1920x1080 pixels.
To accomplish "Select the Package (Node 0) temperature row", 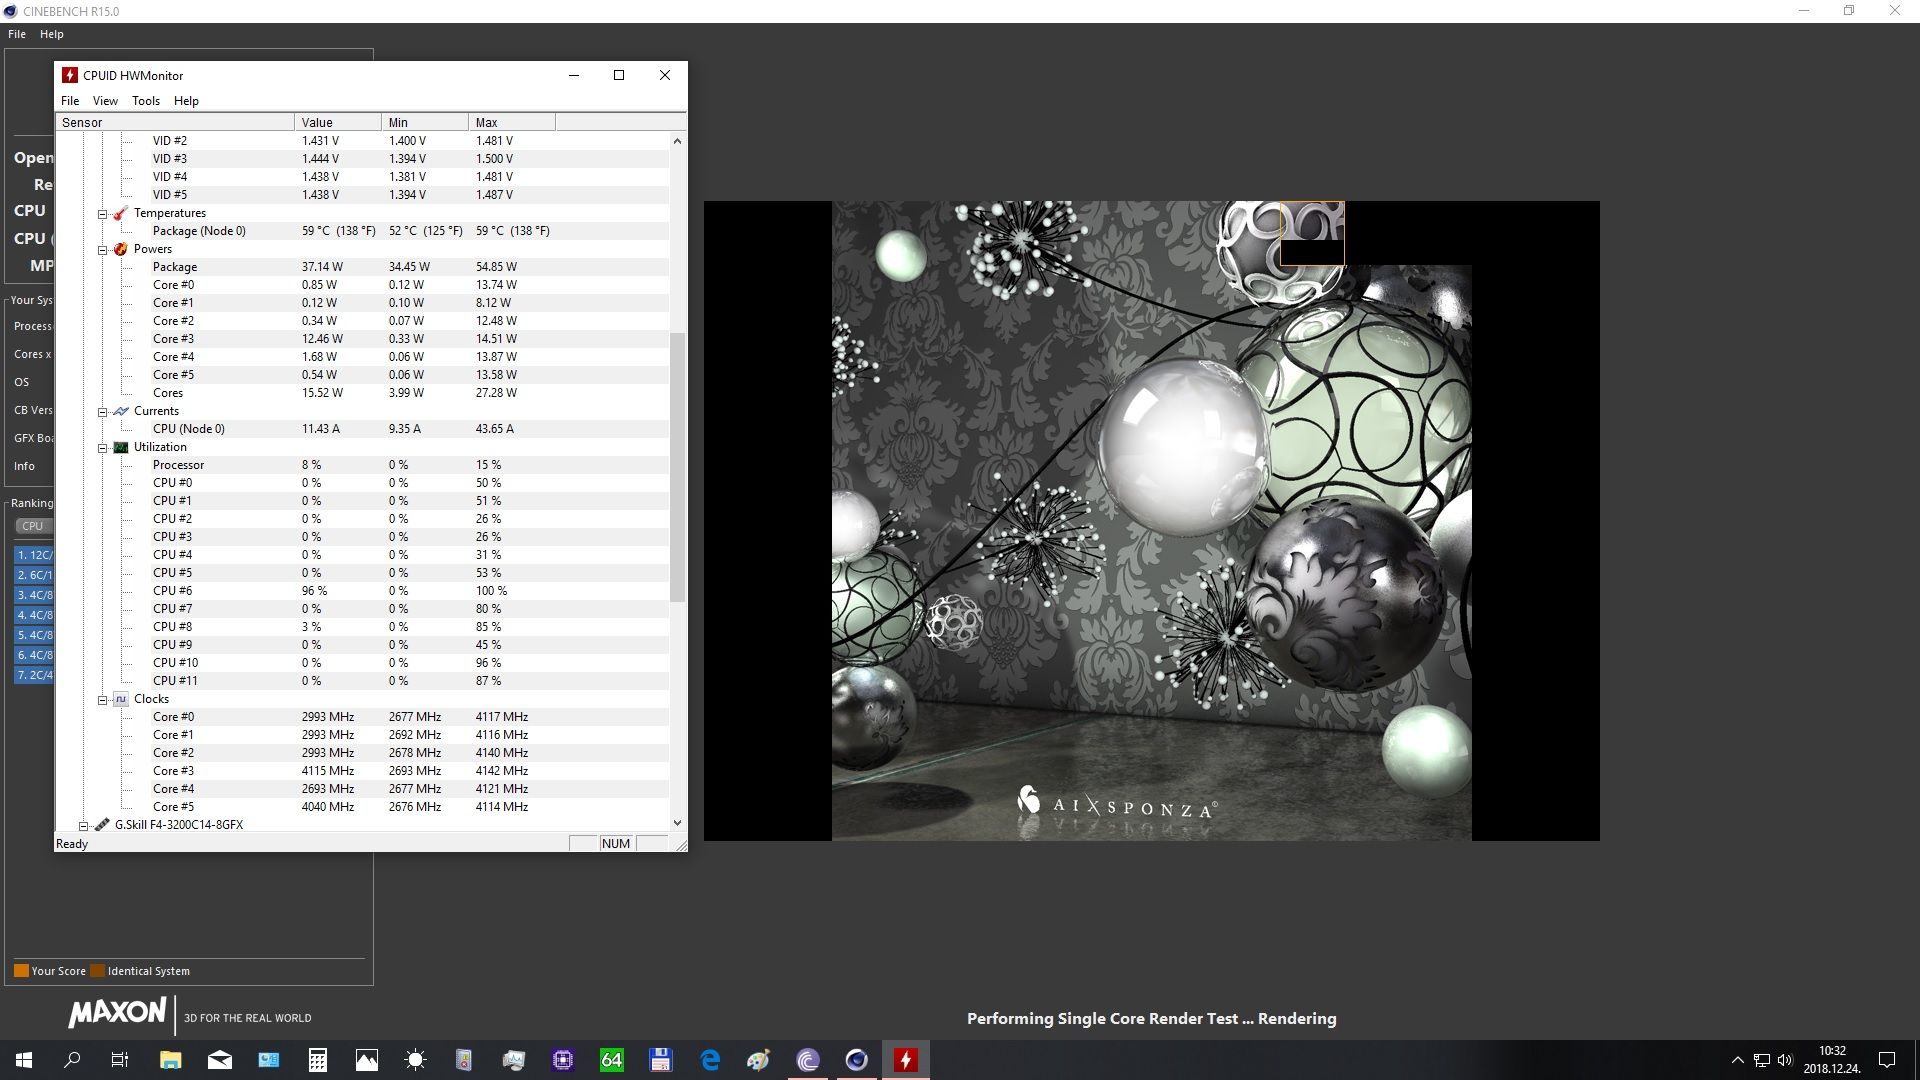I will click(363, 231).
